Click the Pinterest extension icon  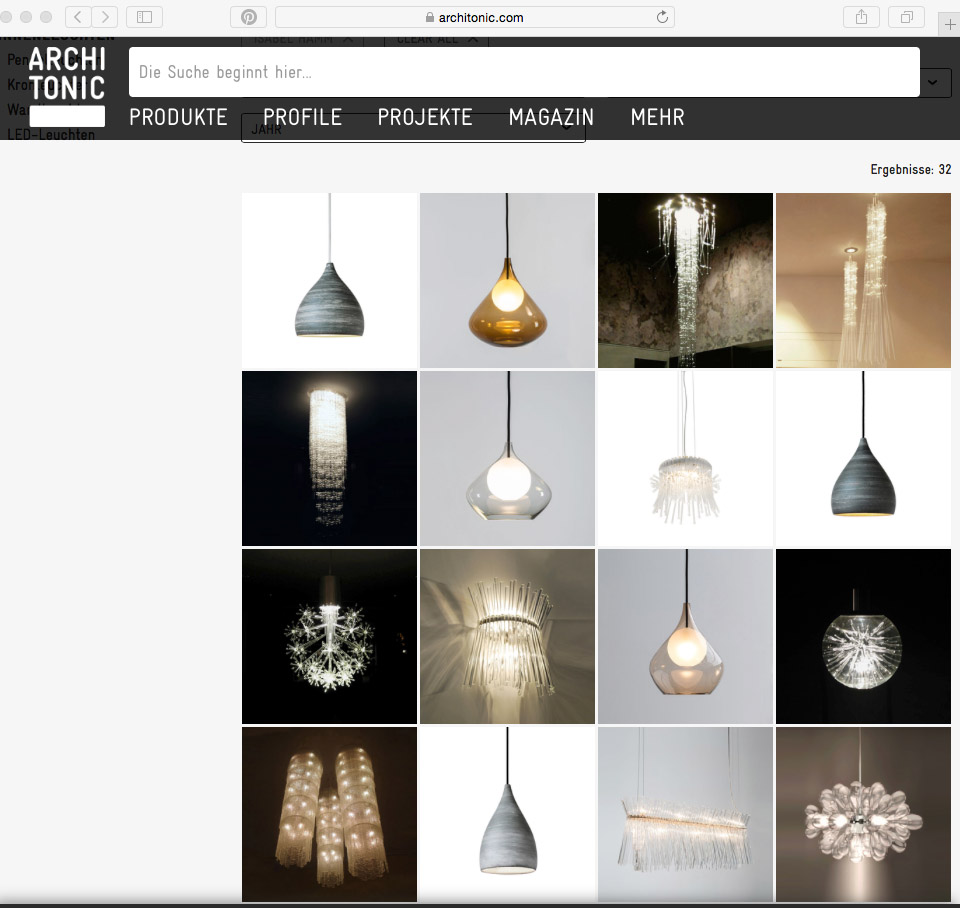[249, 17]
